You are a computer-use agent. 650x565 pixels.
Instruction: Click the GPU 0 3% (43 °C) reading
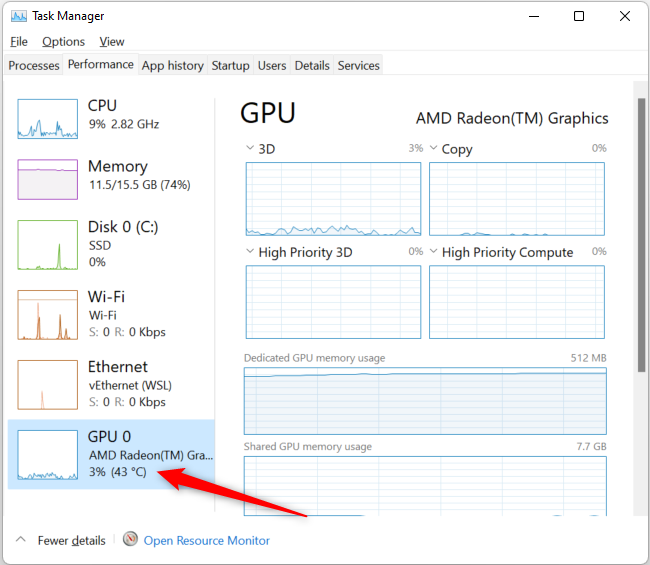(x=118, y=472)
